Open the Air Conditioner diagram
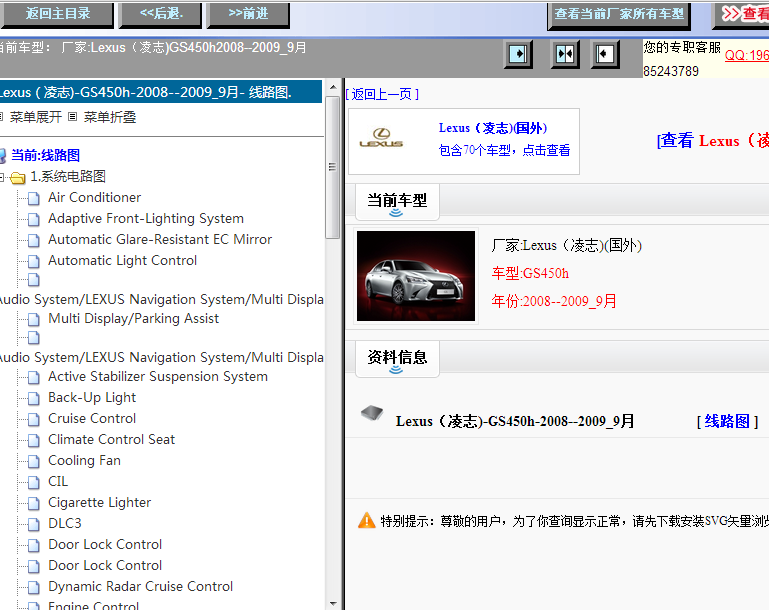 [94, 198]
